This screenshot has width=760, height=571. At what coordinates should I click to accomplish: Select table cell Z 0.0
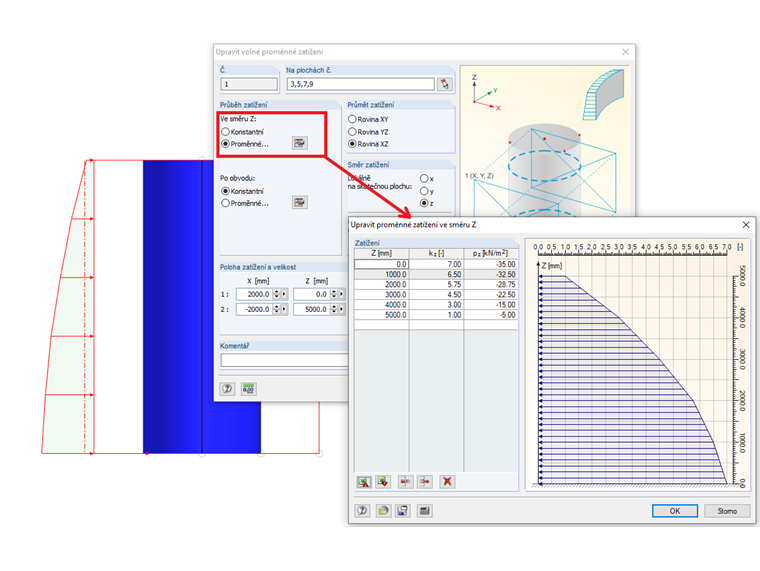tap(382, 264)
